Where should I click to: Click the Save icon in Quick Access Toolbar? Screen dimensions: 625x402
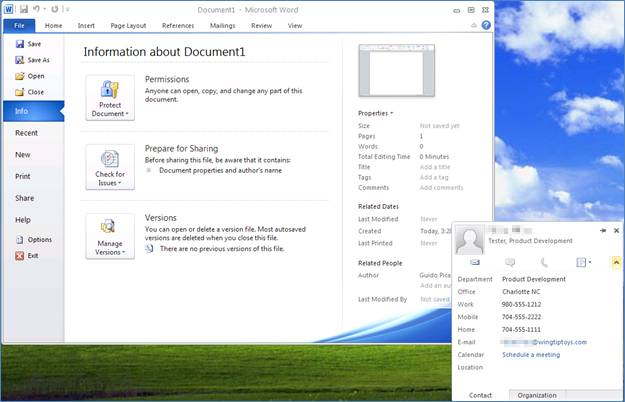pyautogui.click(x=24, y=9)
